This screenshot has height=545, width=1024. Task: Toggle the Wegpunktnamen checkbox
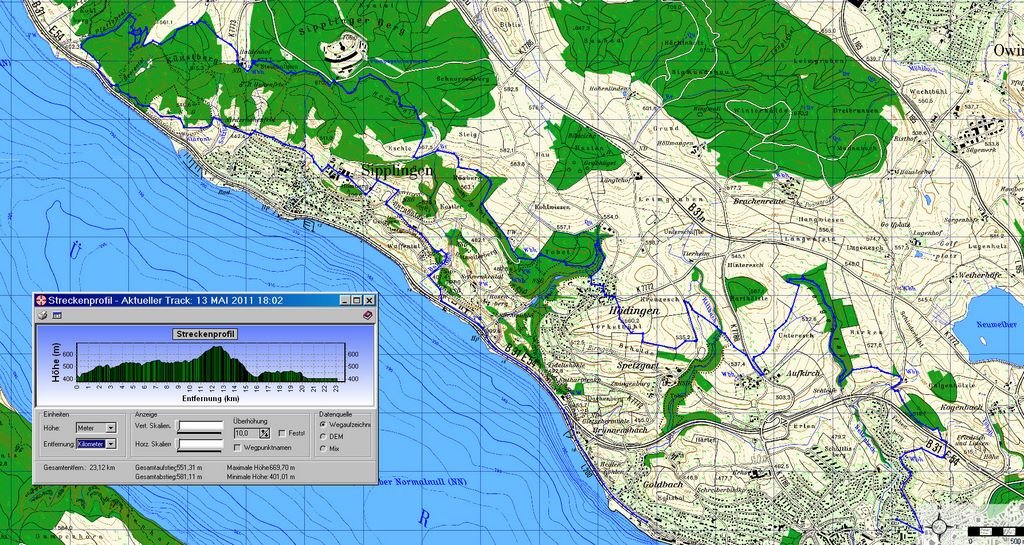click(x=236, y=447)
